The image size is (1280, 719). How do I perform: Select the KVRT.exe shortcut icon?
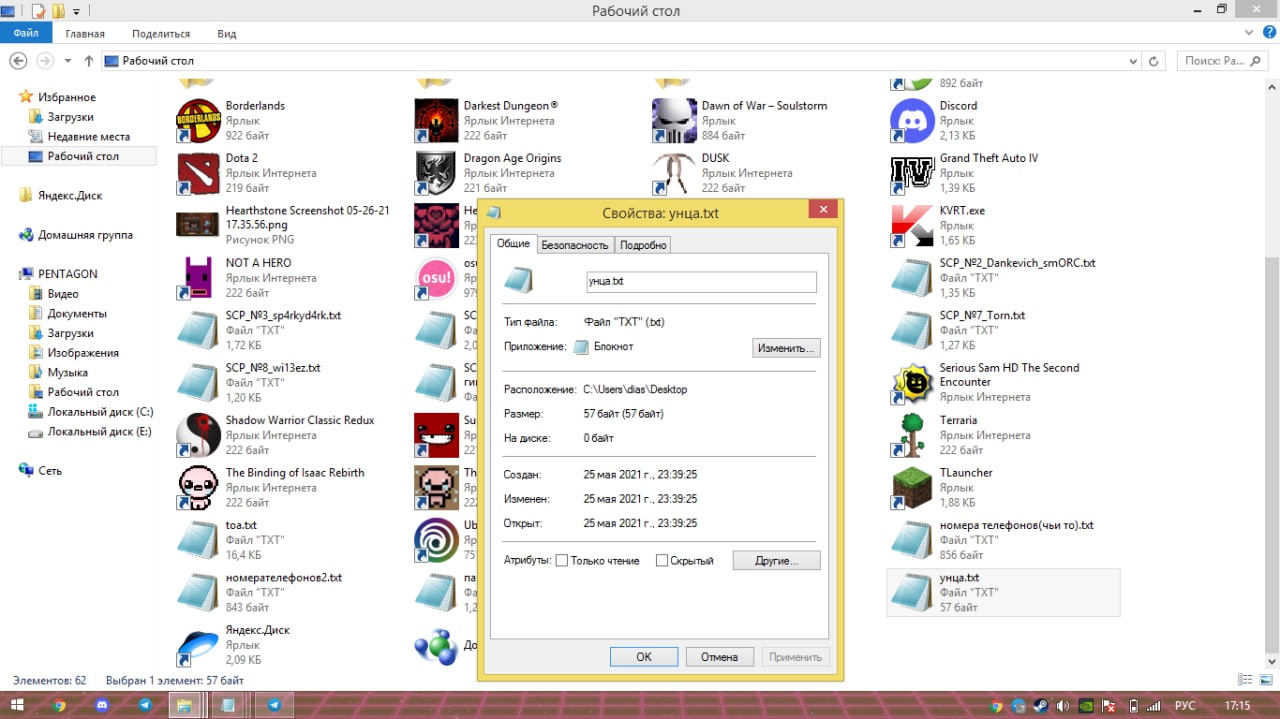912,226
